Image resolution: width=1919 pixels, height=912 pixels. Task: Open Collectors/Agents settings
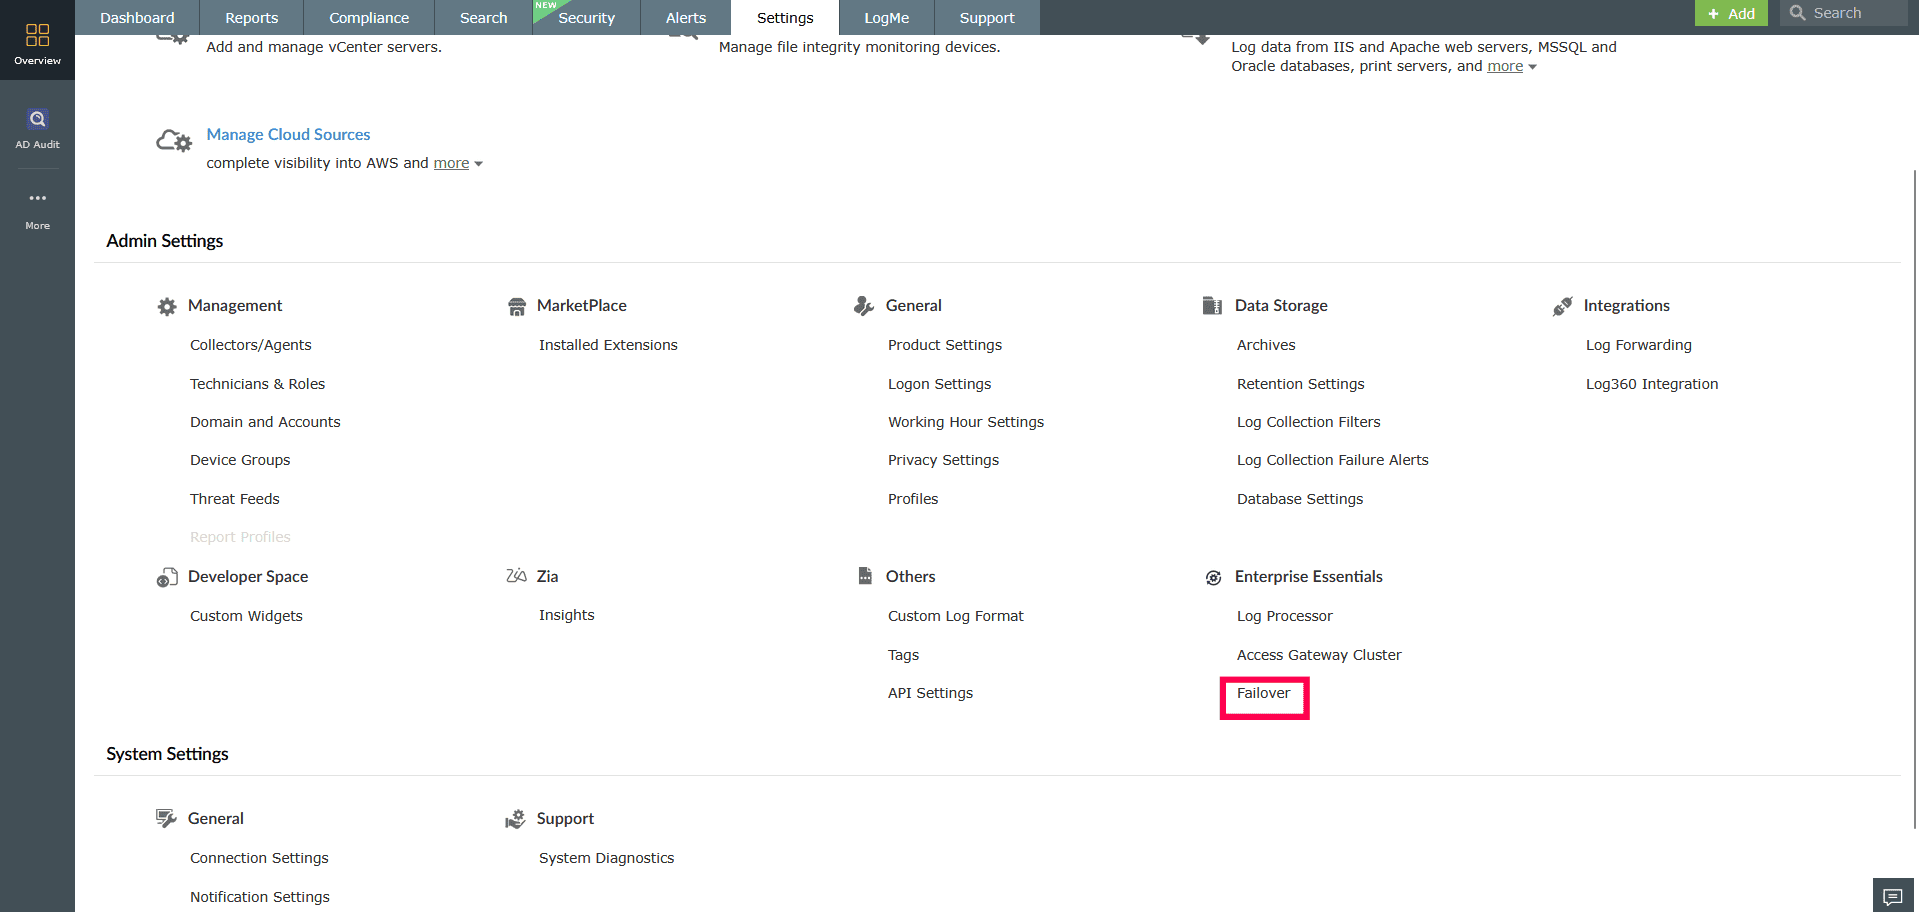pos(251,345)
